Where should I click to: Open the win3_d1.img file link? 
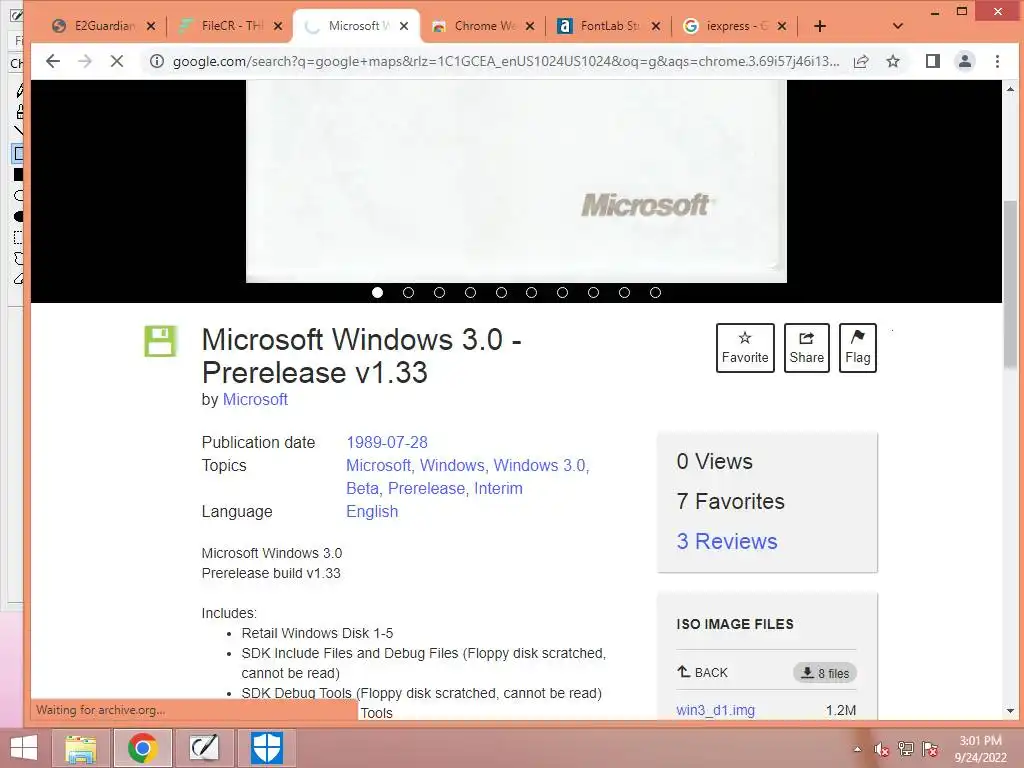[x=716, y=710]
